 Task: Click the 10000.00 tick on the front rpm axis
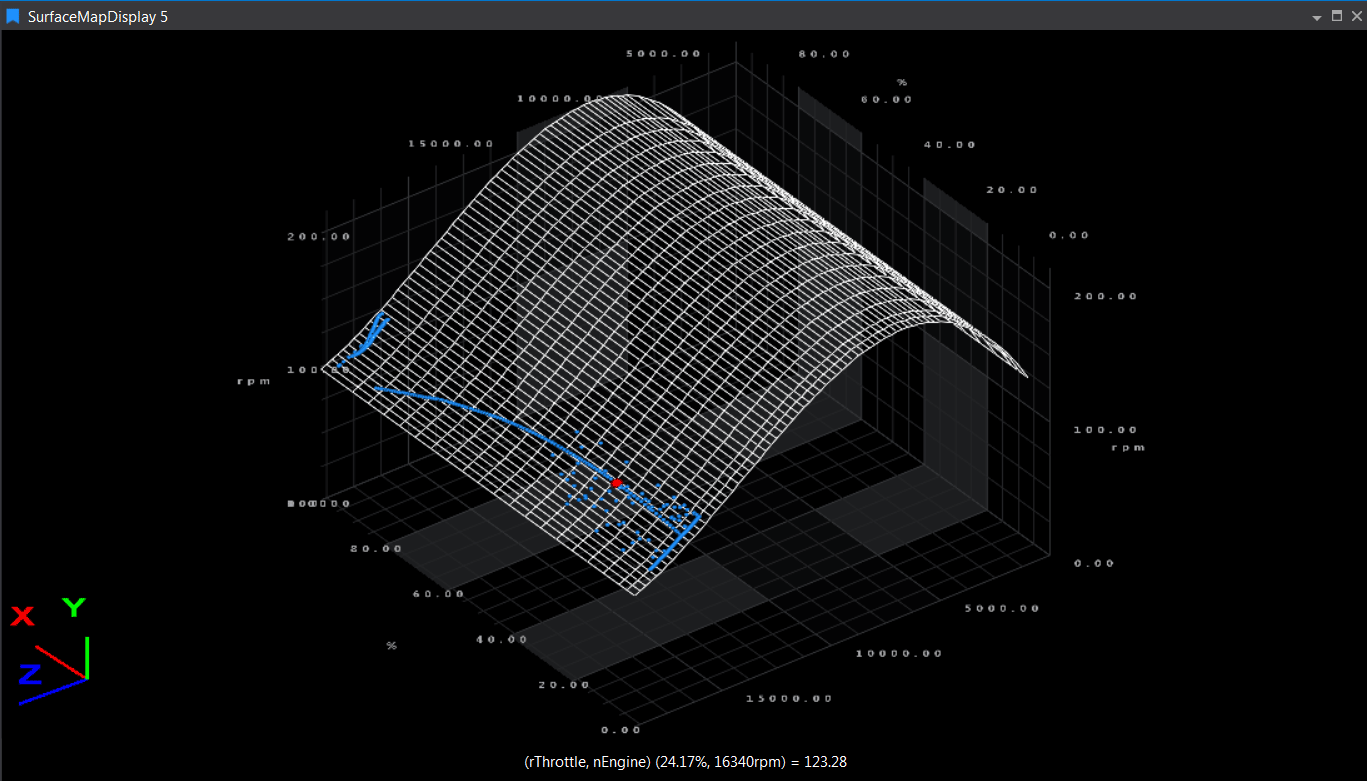[x=900, y=653]
